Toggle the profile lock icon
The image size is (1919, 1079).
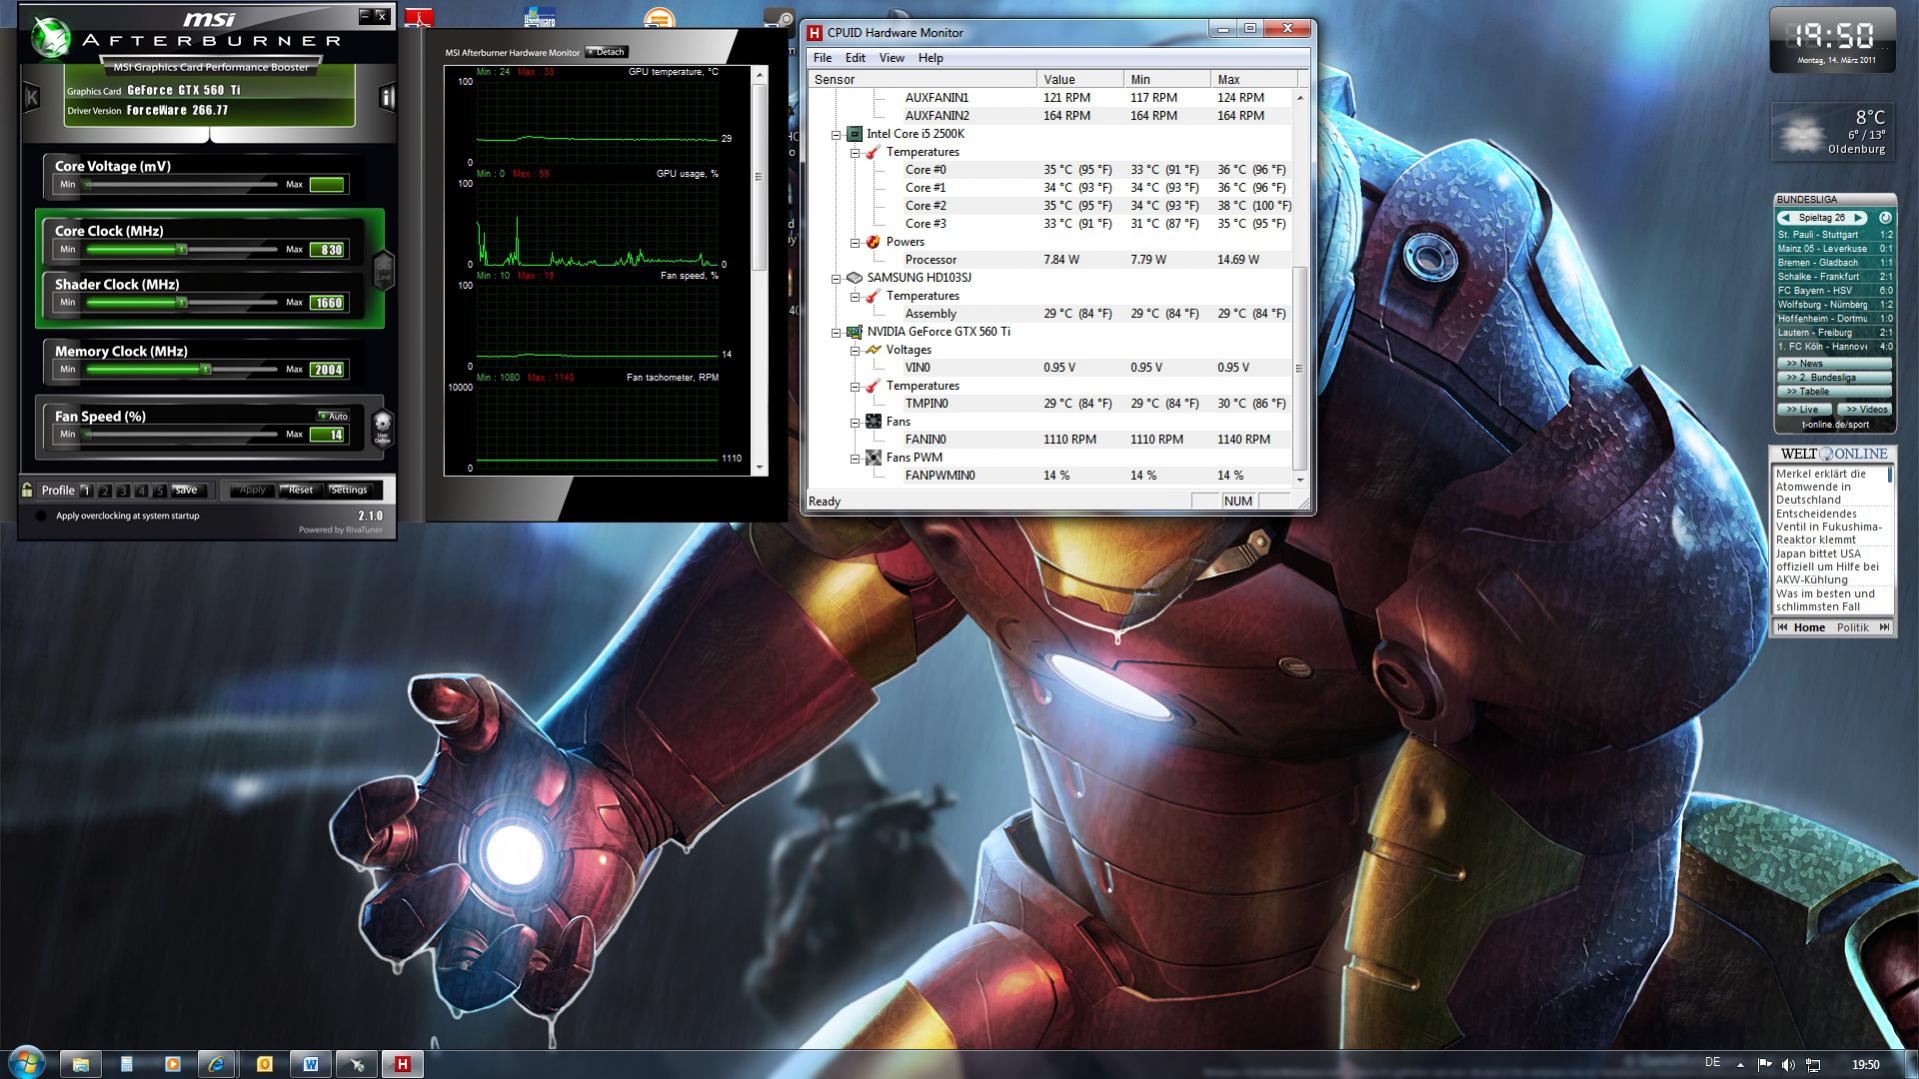(x=27, y=490)
